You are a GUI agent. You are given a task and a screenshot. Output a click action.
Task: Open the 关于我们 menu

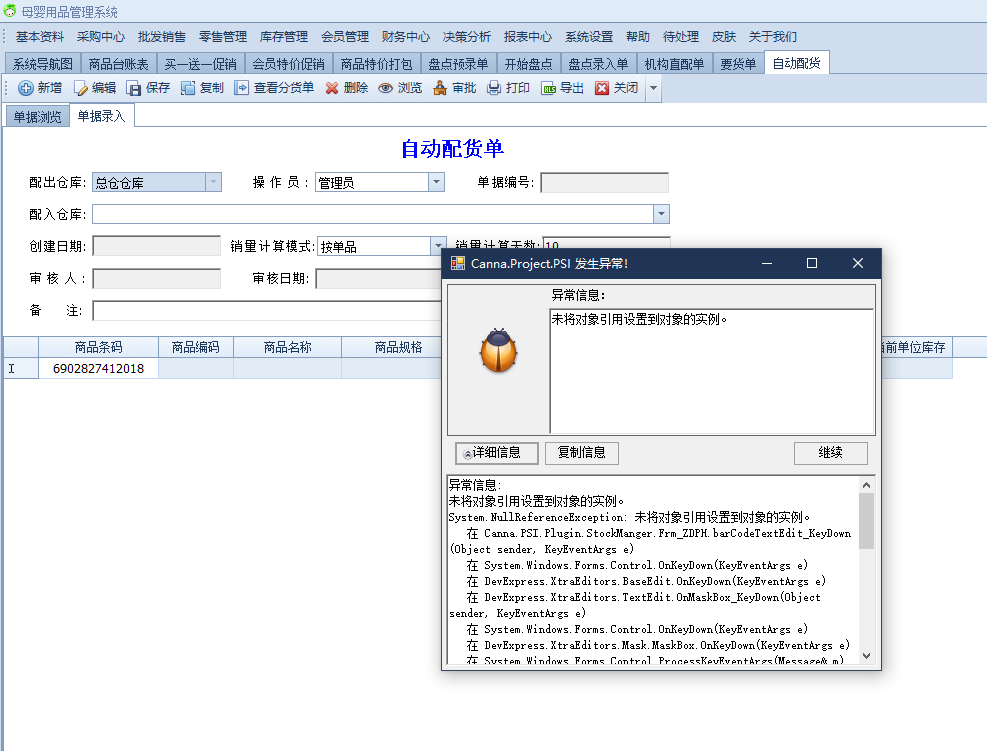click(772, 37)
